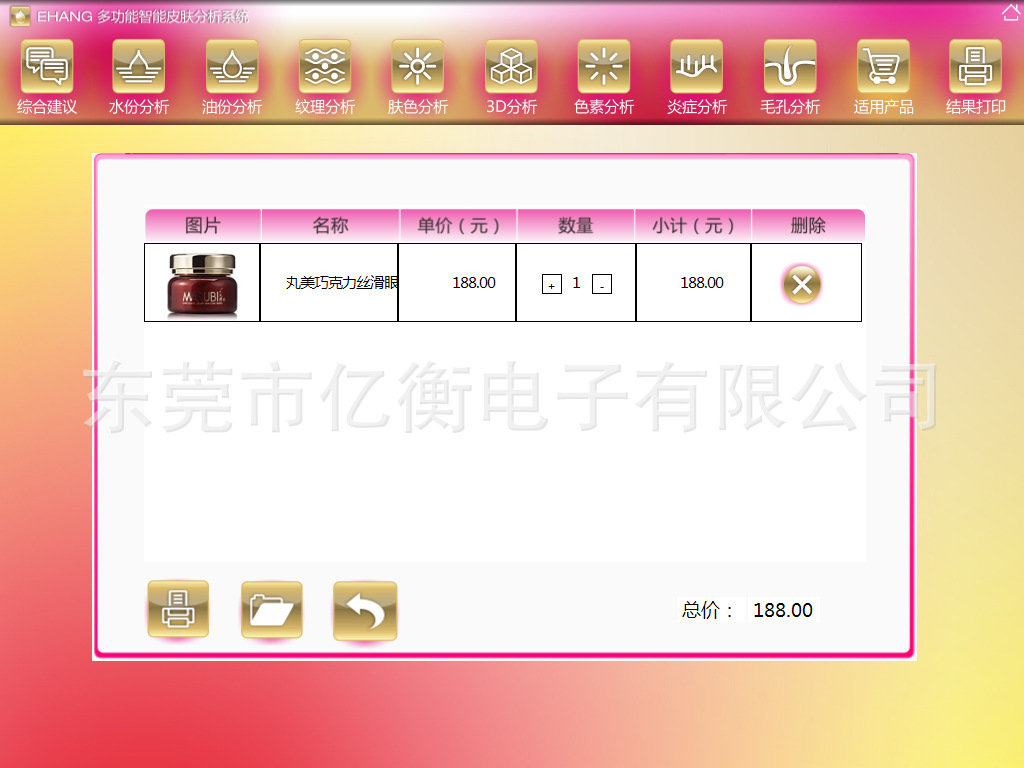Open the 适用产品 shopping cart icon
Screen dimensions: 1024x768
[883, 67]
